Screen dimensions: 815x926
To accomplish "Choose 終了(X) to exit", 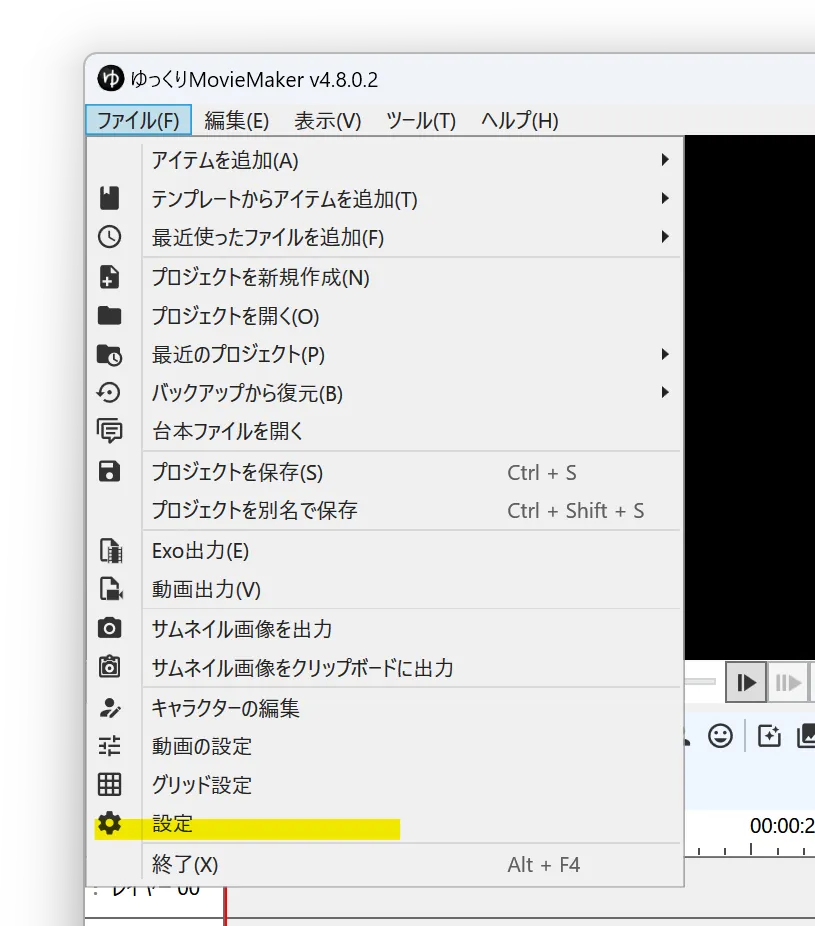I will click(x=385, y=865).
